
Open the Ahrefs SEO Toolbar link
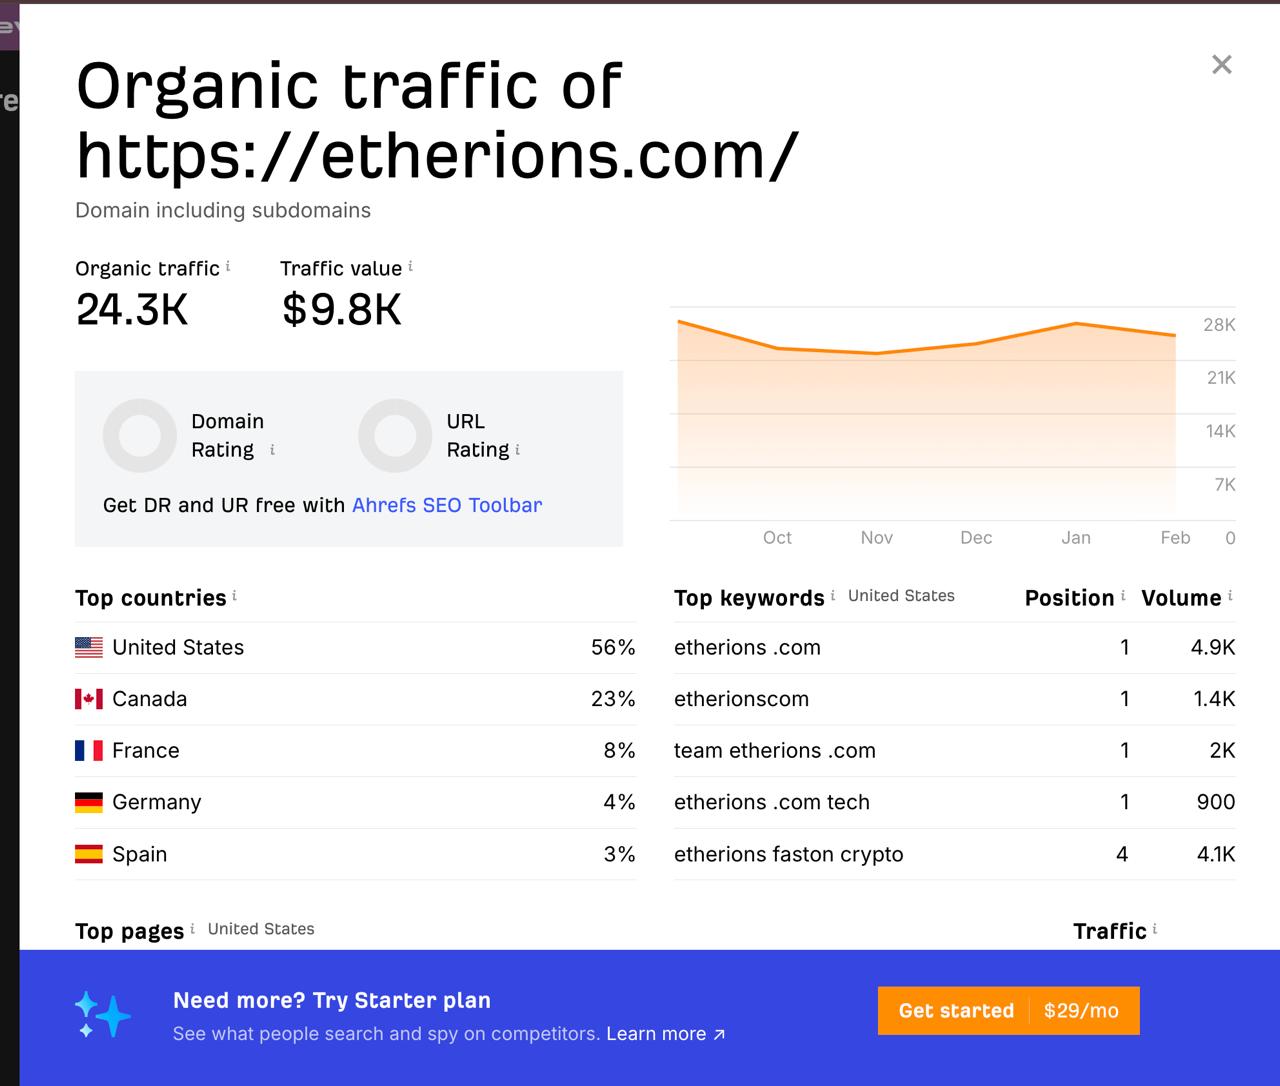[447, 505]
